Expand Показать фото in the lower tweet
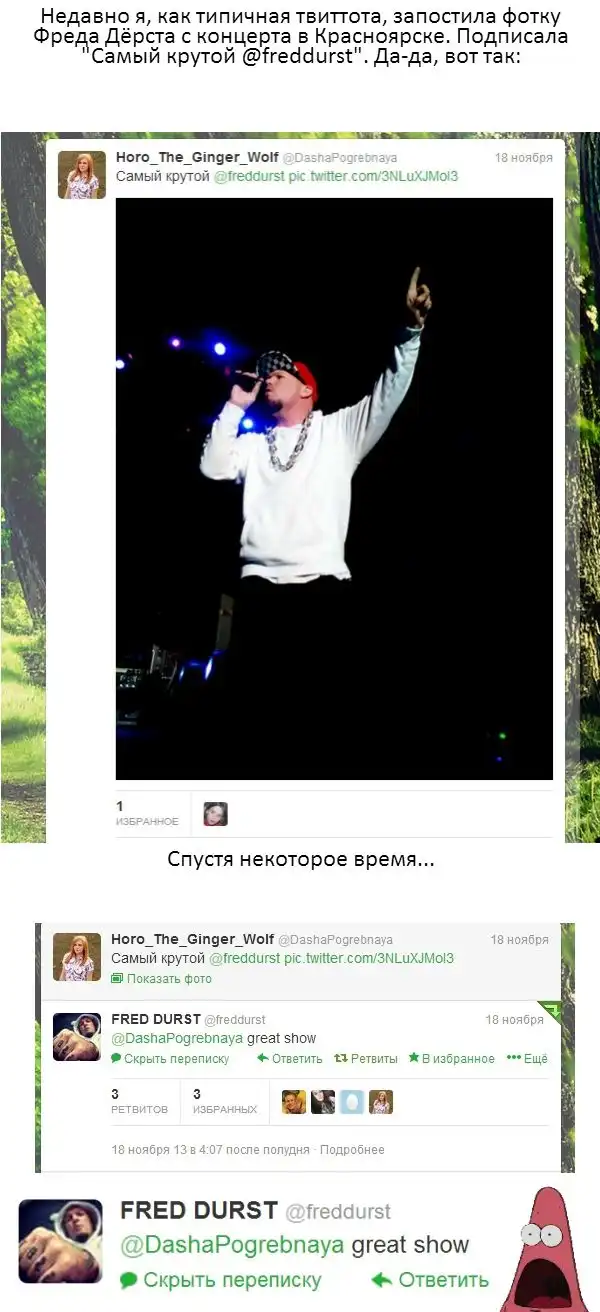 pyautogui.click(x=161, y=979)
